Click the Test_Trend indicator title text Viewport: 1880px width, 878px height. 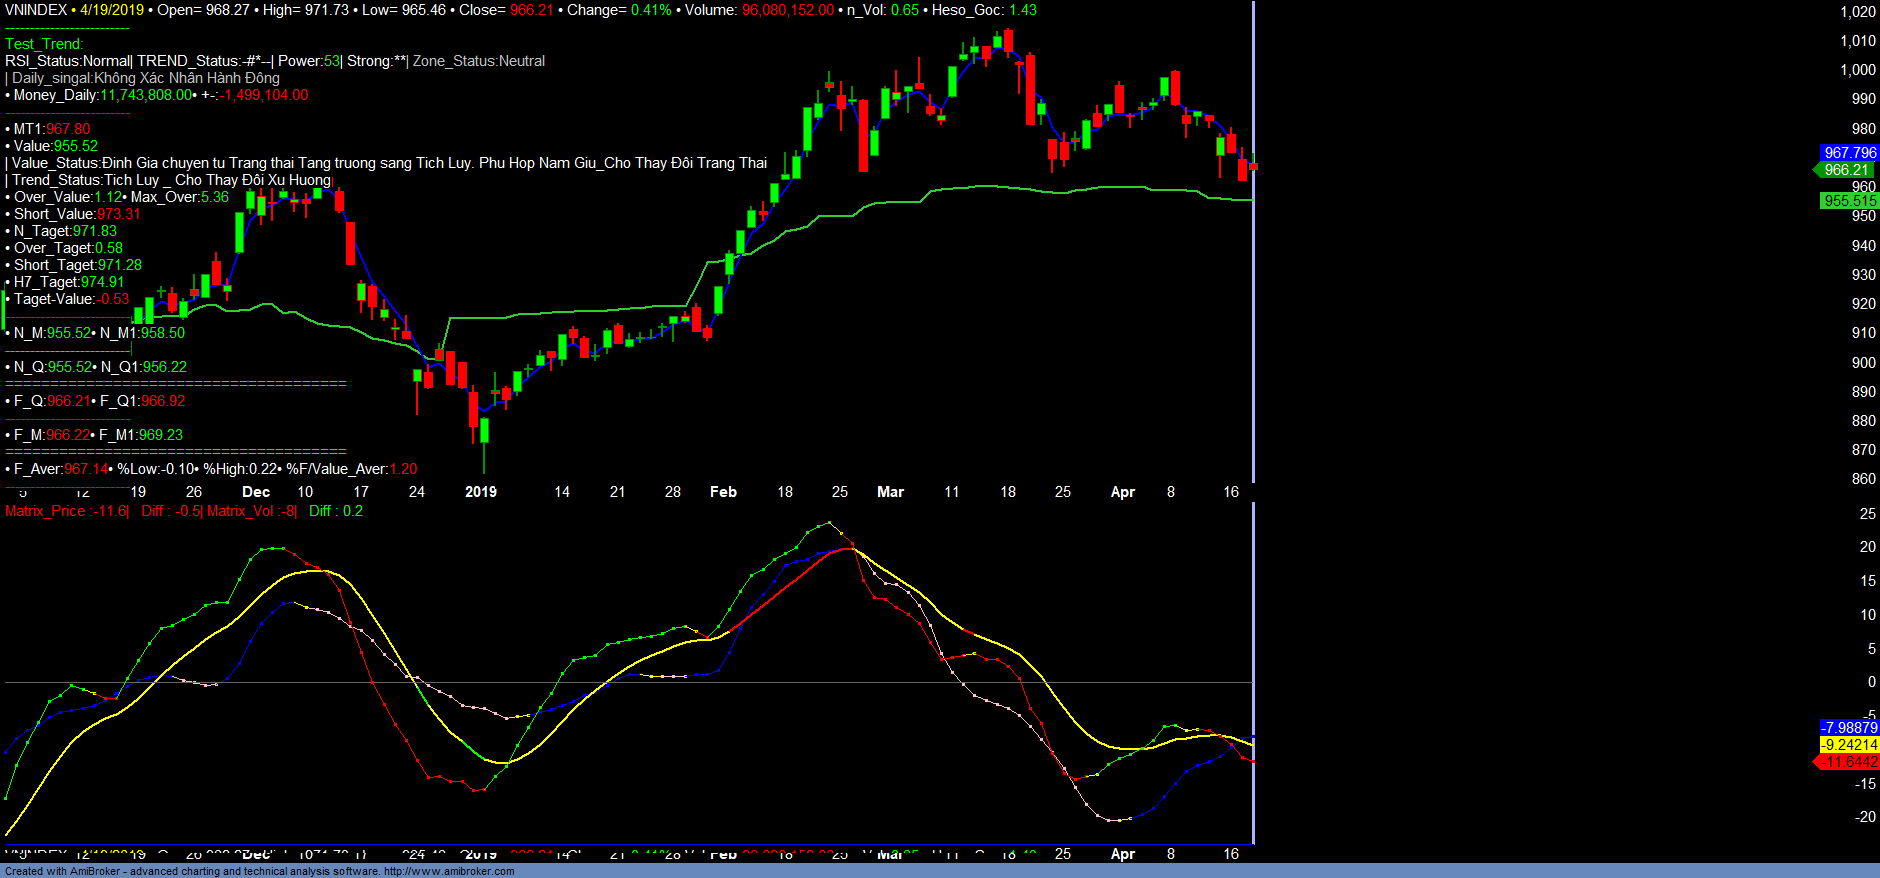click(x=44, y=44)
